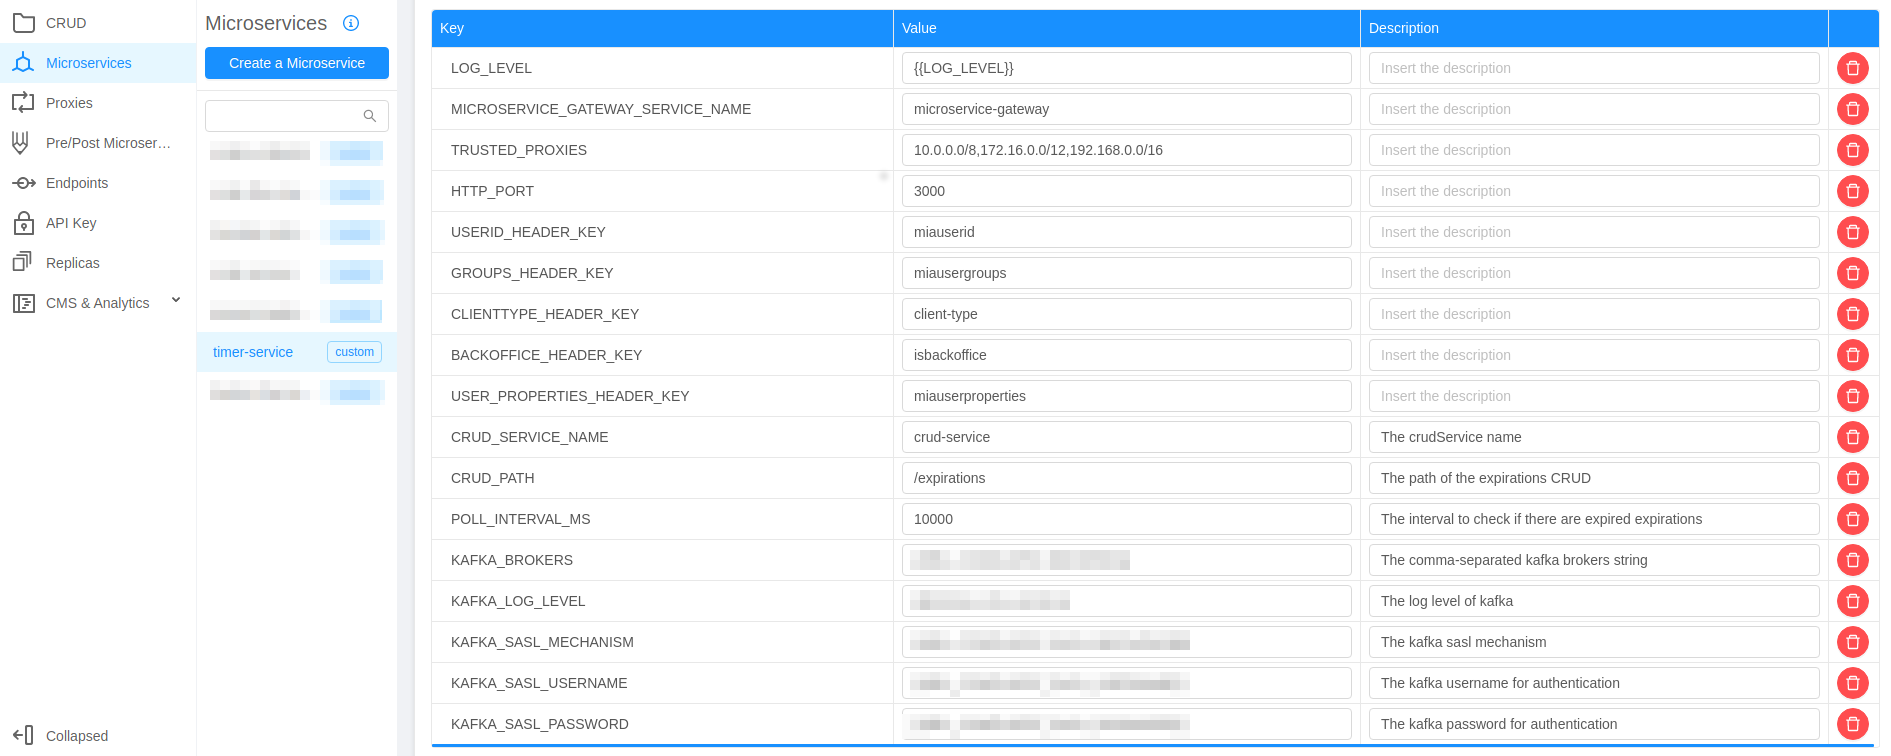Delete the USER_PROPERTIES_HEADER_KEY row
Image resolution: width=1891 pixels, height=756 pixels.
[x=1852, y=396]
